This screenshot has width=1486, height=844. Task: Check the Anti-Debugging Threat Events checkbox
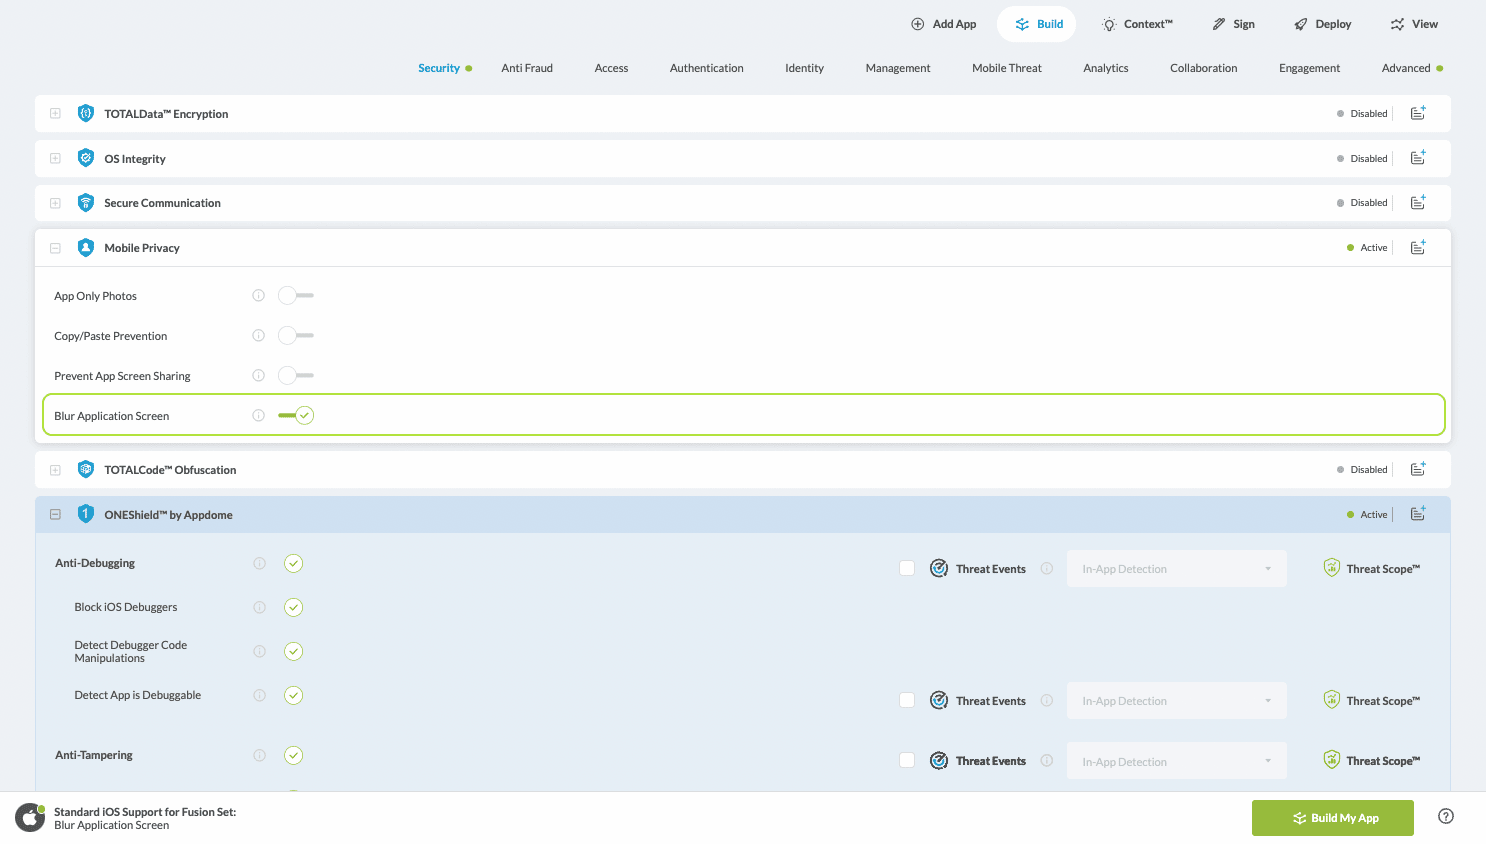point(907,569)
